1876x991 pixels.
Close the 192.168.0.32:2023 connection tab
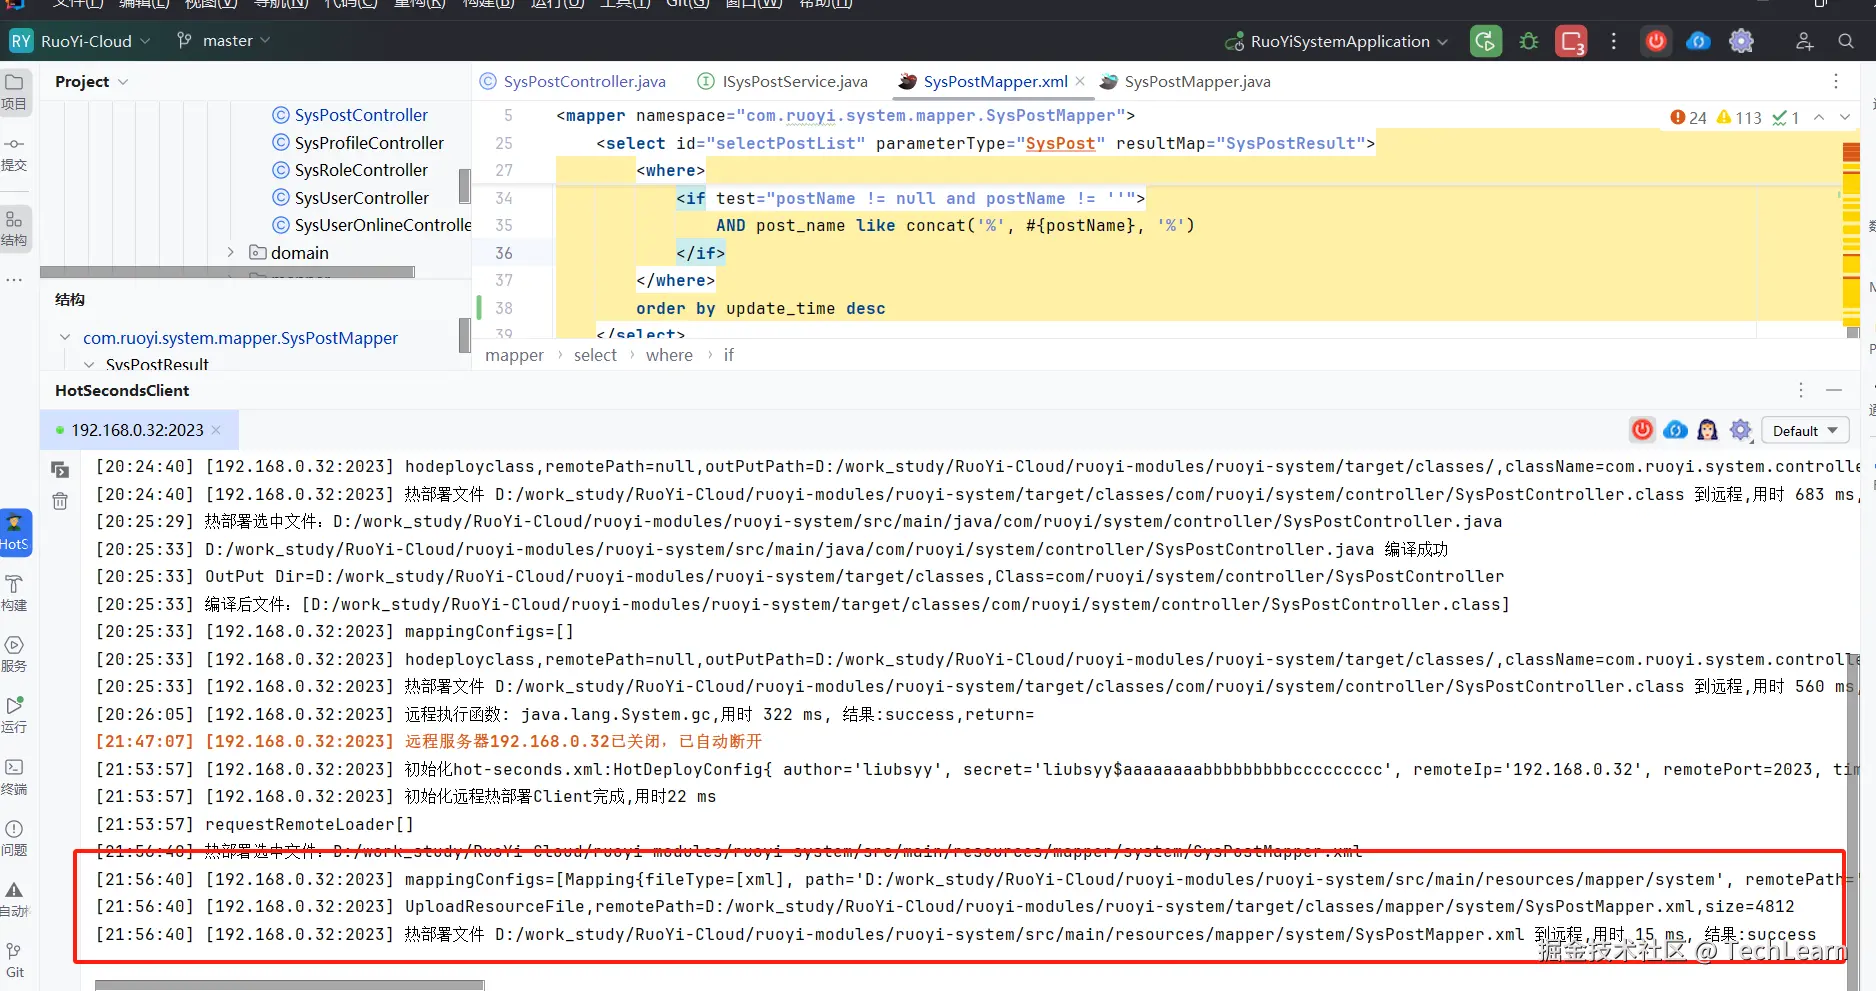pos(216,430)
